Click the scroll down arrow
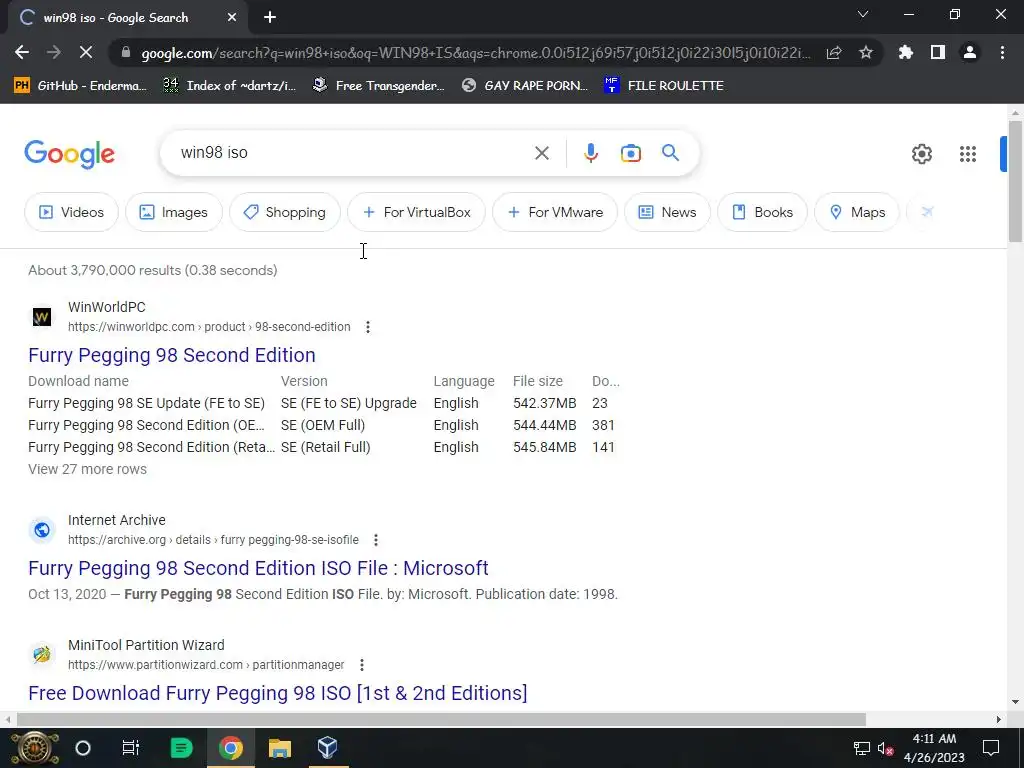This screenshot has height=768, width=1024. [x=1015, y=702]
